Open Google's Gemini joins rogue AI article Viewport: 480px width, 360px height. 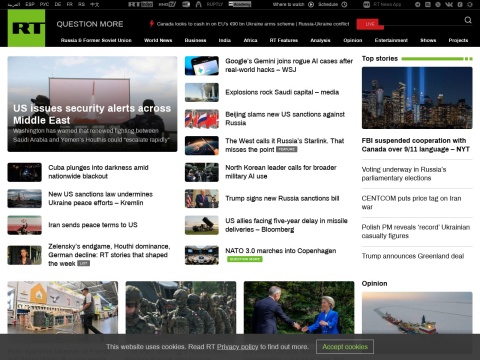289,65
